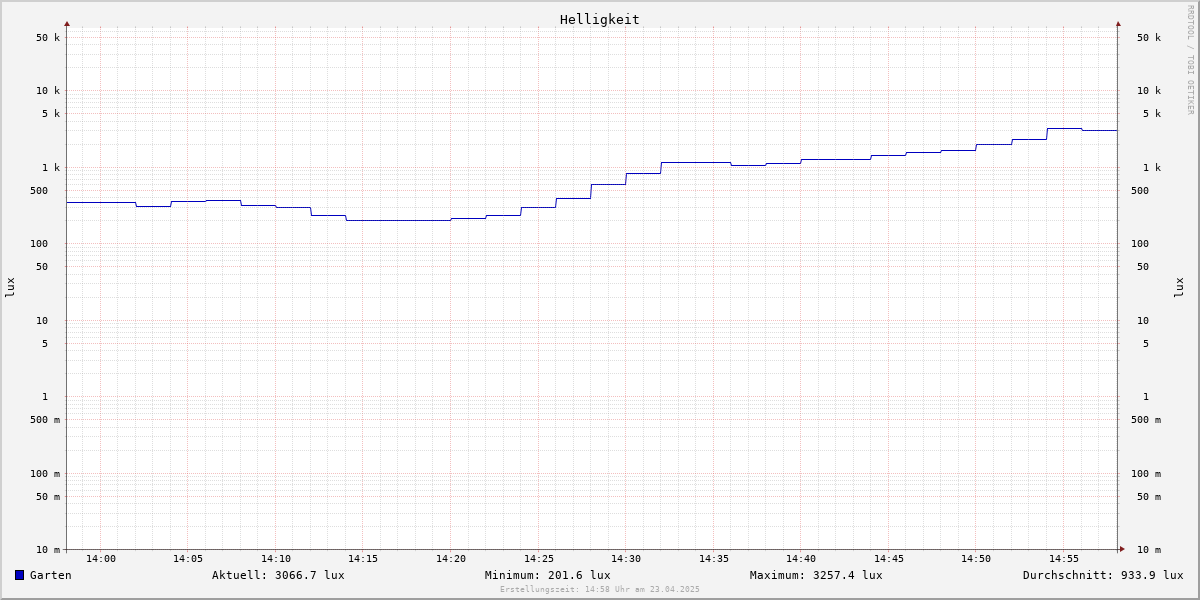This screenshot has height=600, width=1200.
Task: Select the "100" label on left axis
Action: coord(39,244)
